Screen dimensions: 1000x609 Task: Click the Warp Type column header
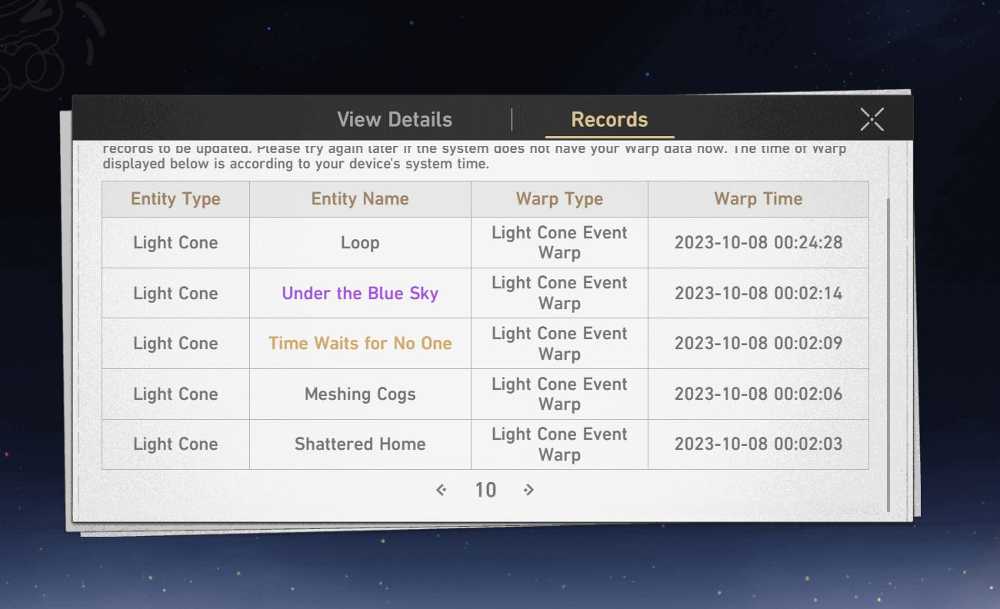pyautogui.click(x=559, y=199)
